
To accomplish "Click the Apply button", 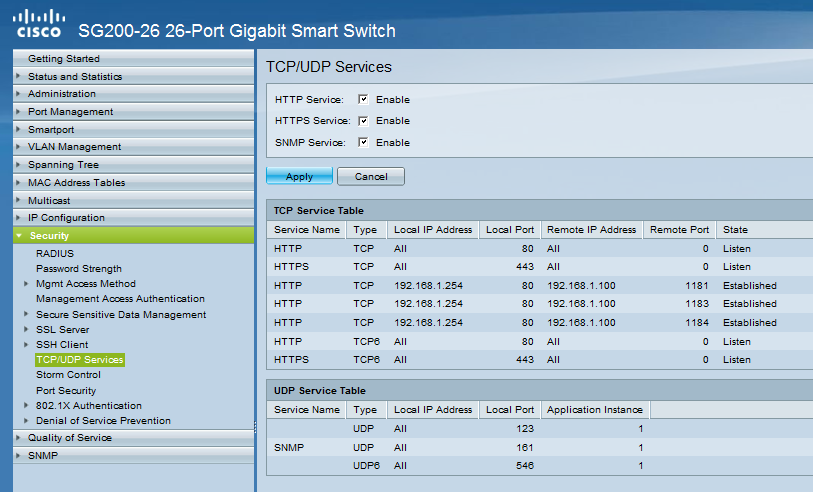I will (x=299, y=176).
